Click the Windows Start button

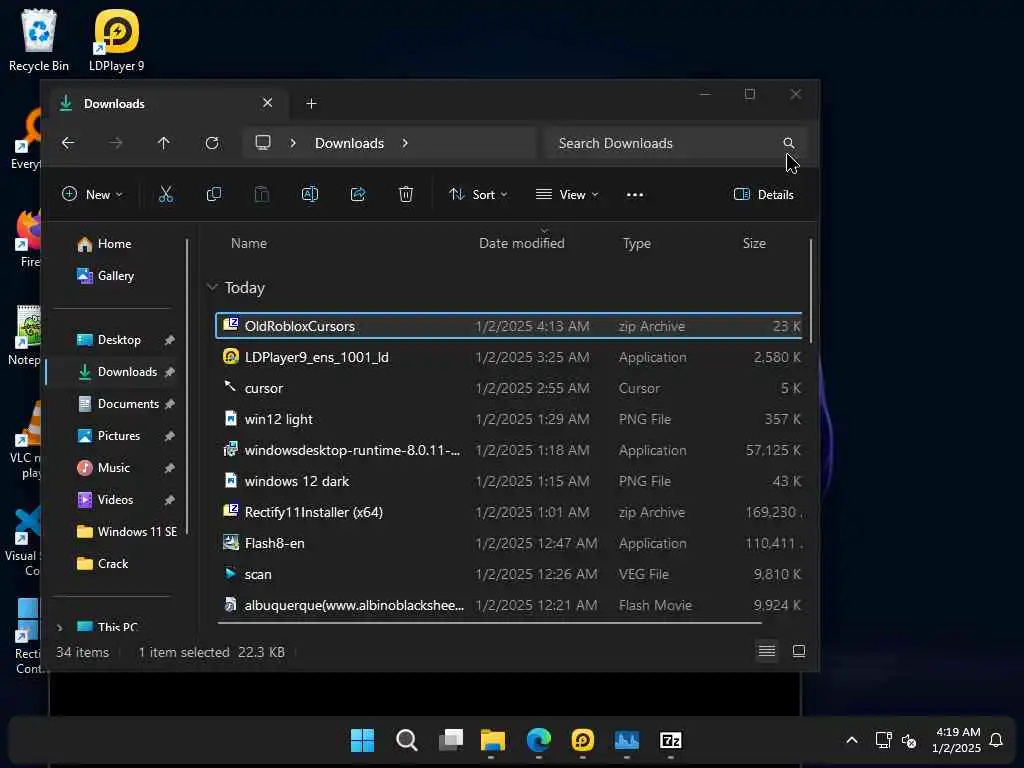[x=362, y=740]
